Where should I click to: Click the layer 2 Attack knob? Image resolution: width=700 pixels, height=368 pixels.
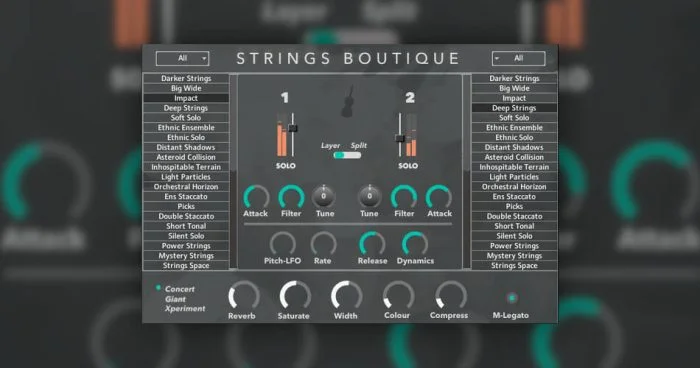point(439,197)
